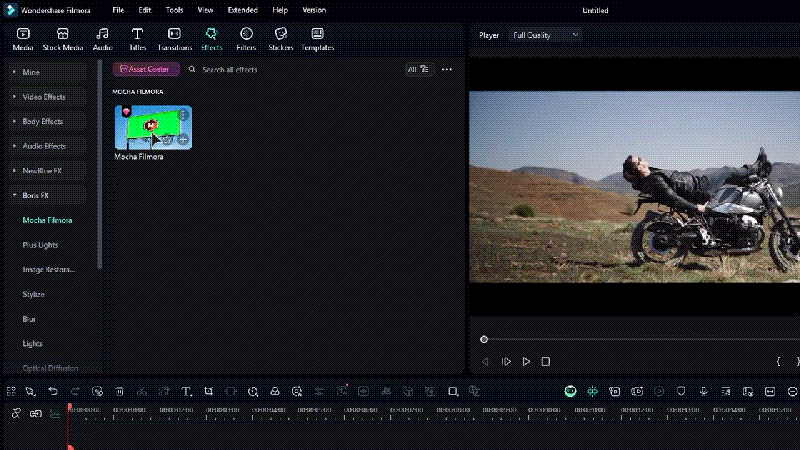Toggle the auto ripple link icon
The image size is (800, 450).
[36, 413]
